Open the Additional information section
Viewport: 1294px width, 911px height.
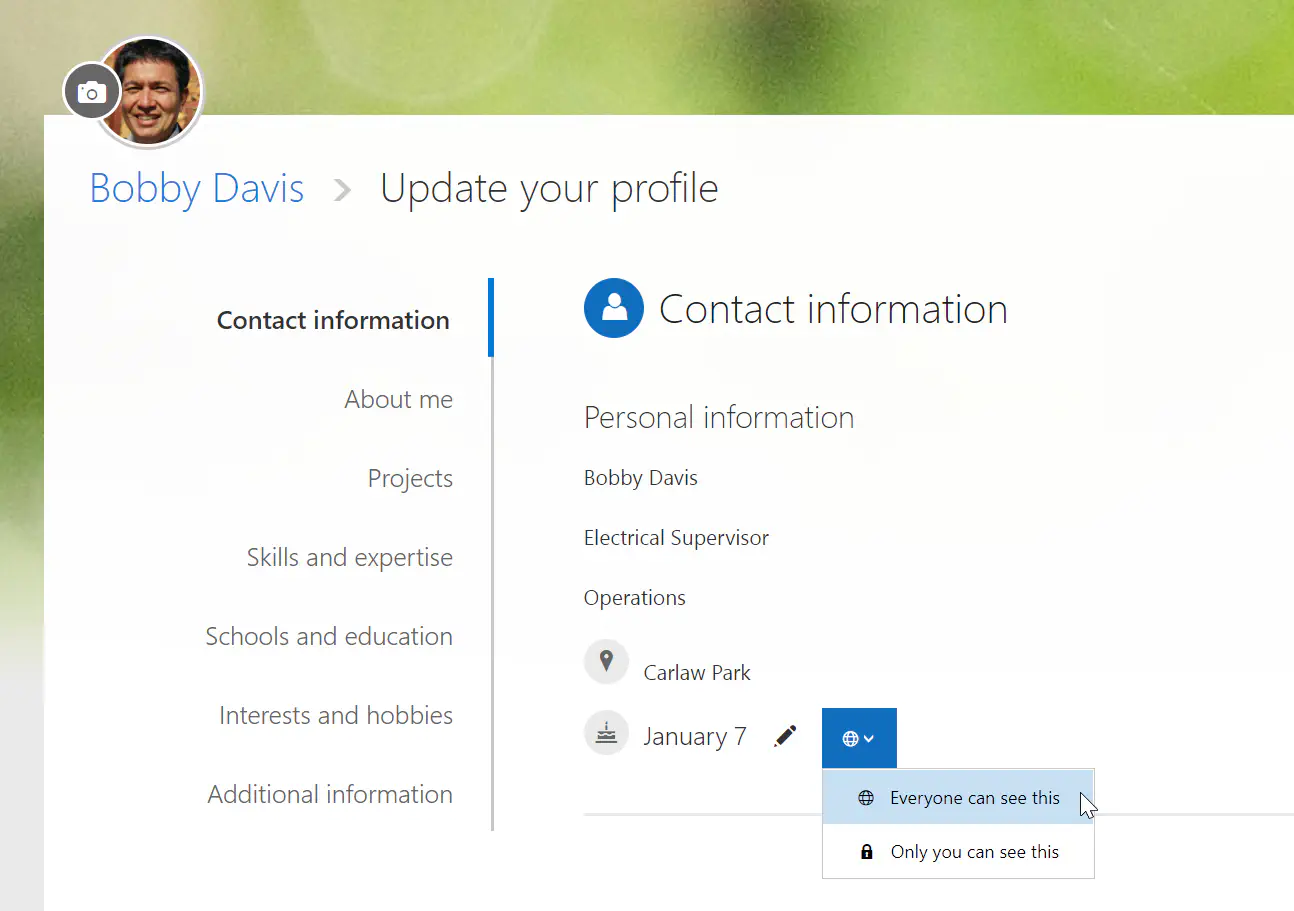(330, 794)
